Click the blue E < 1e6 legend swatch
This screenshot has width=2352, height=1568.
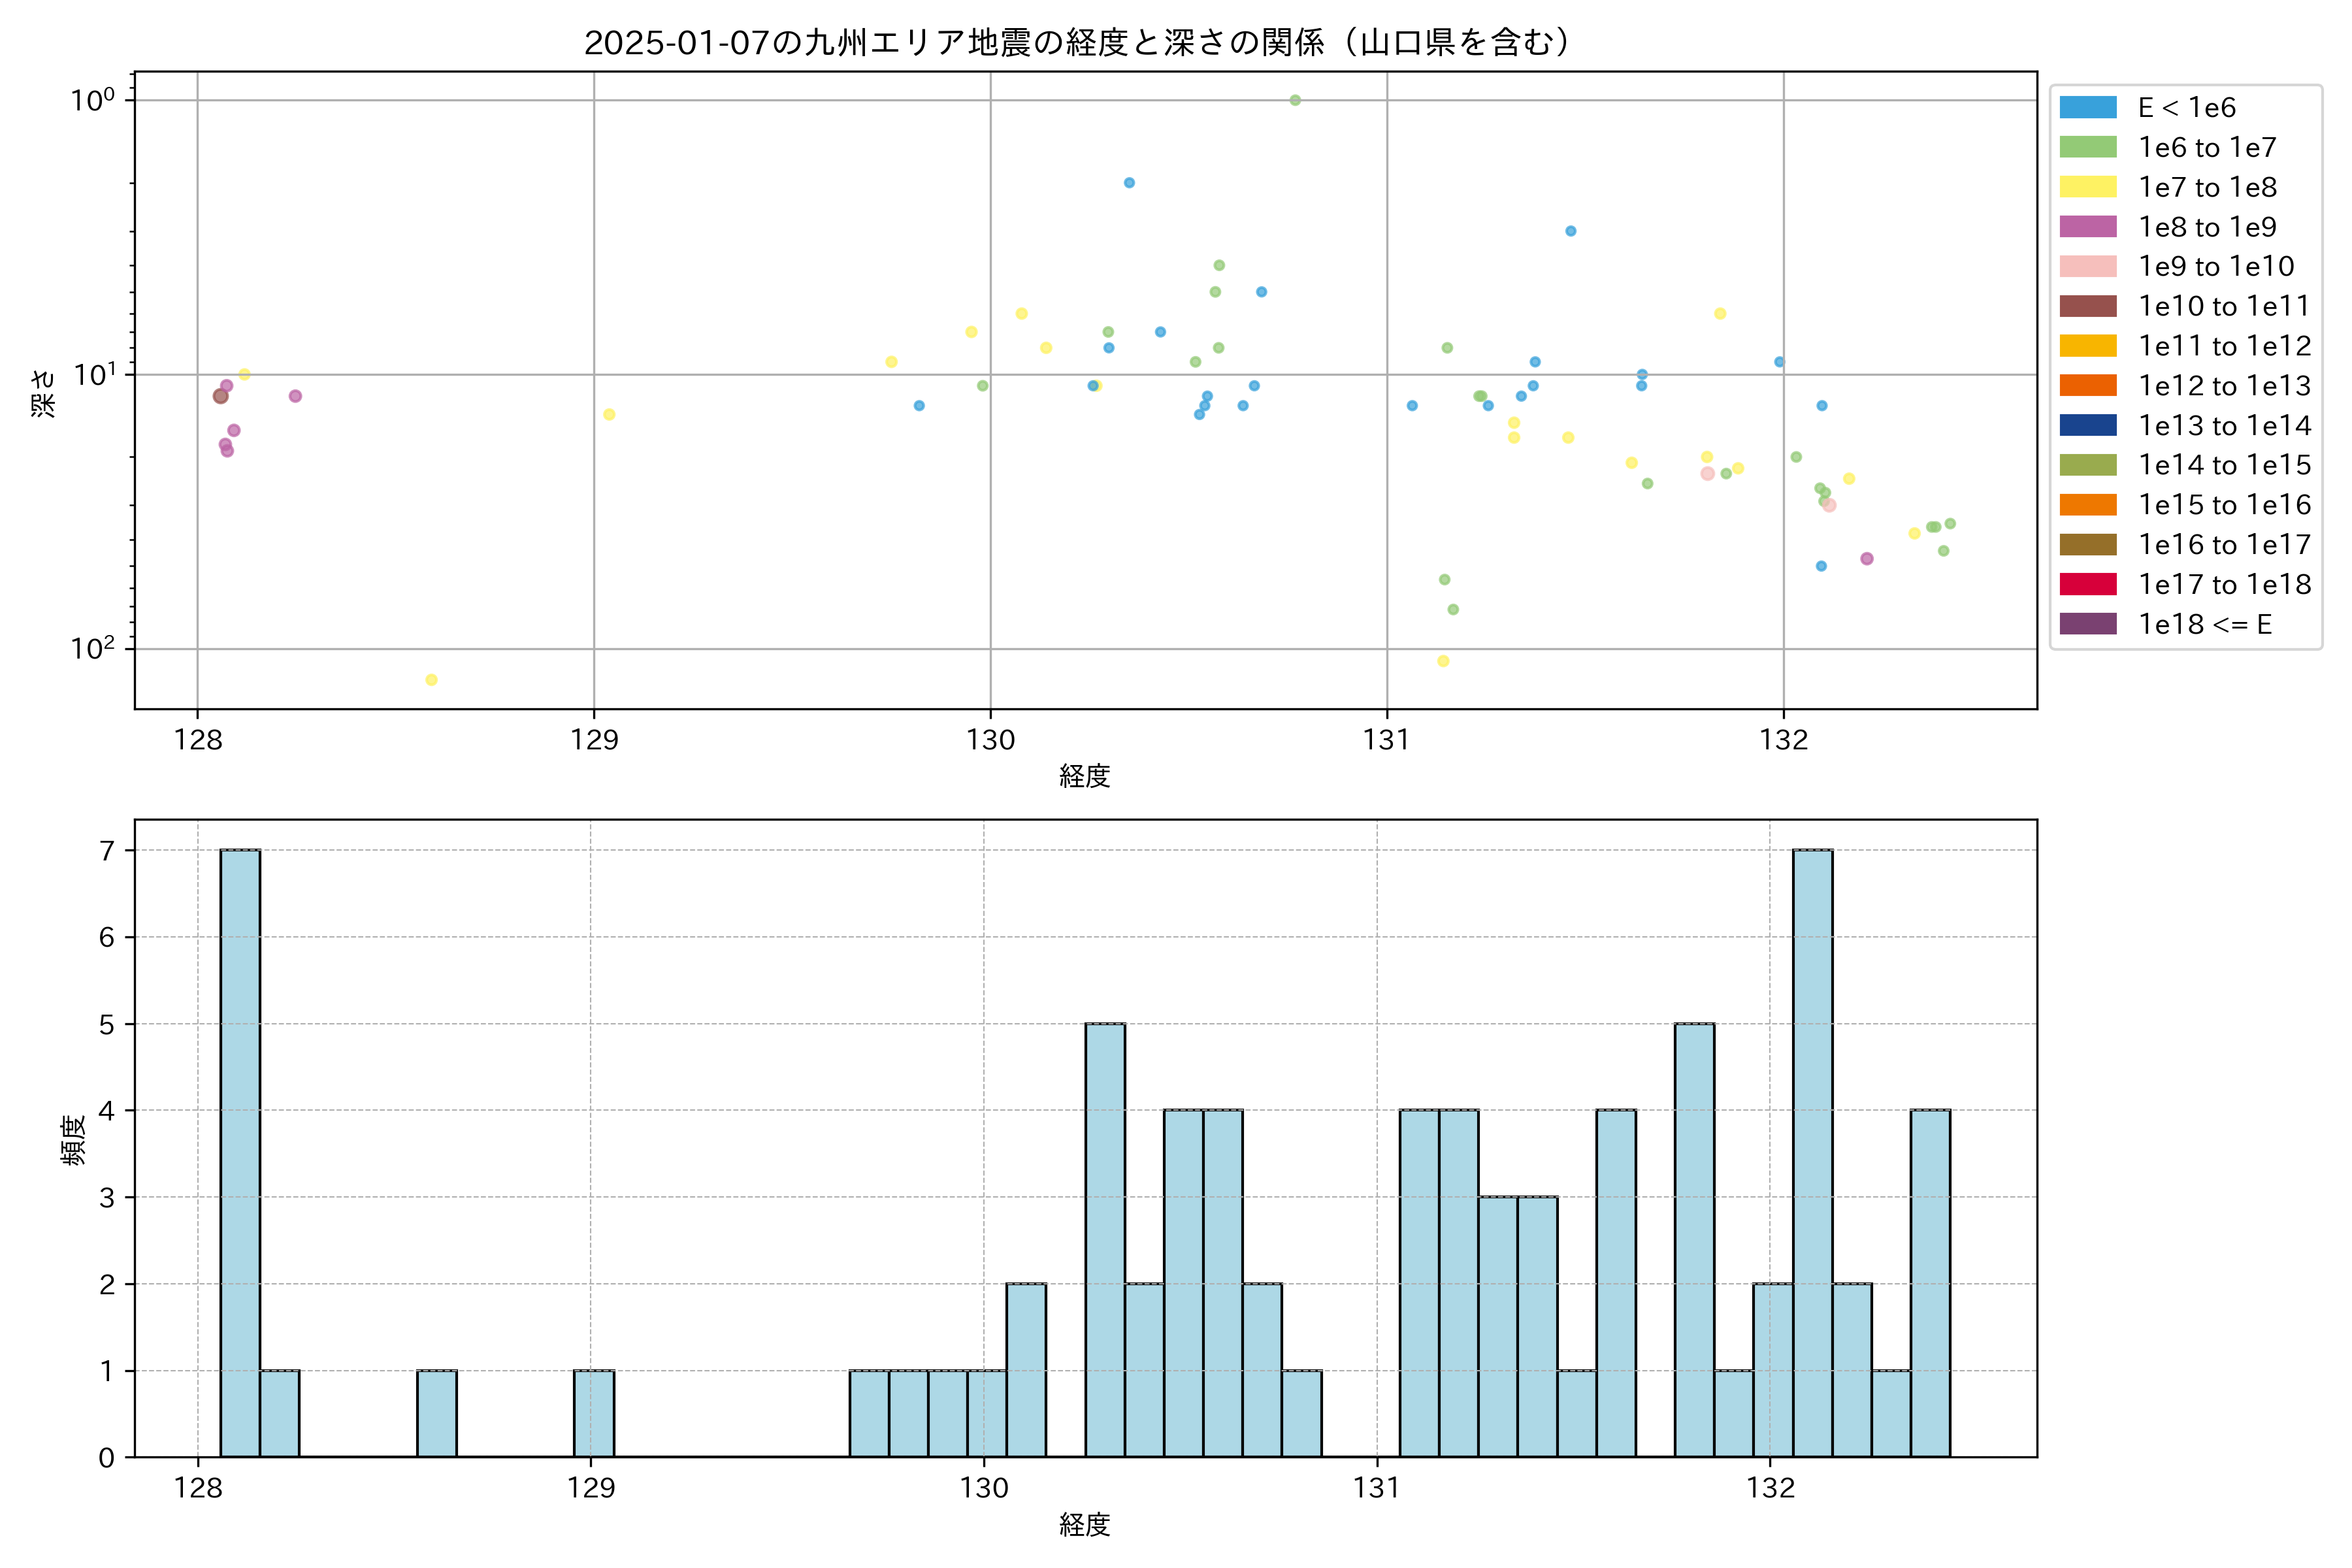coord(2088,108)
